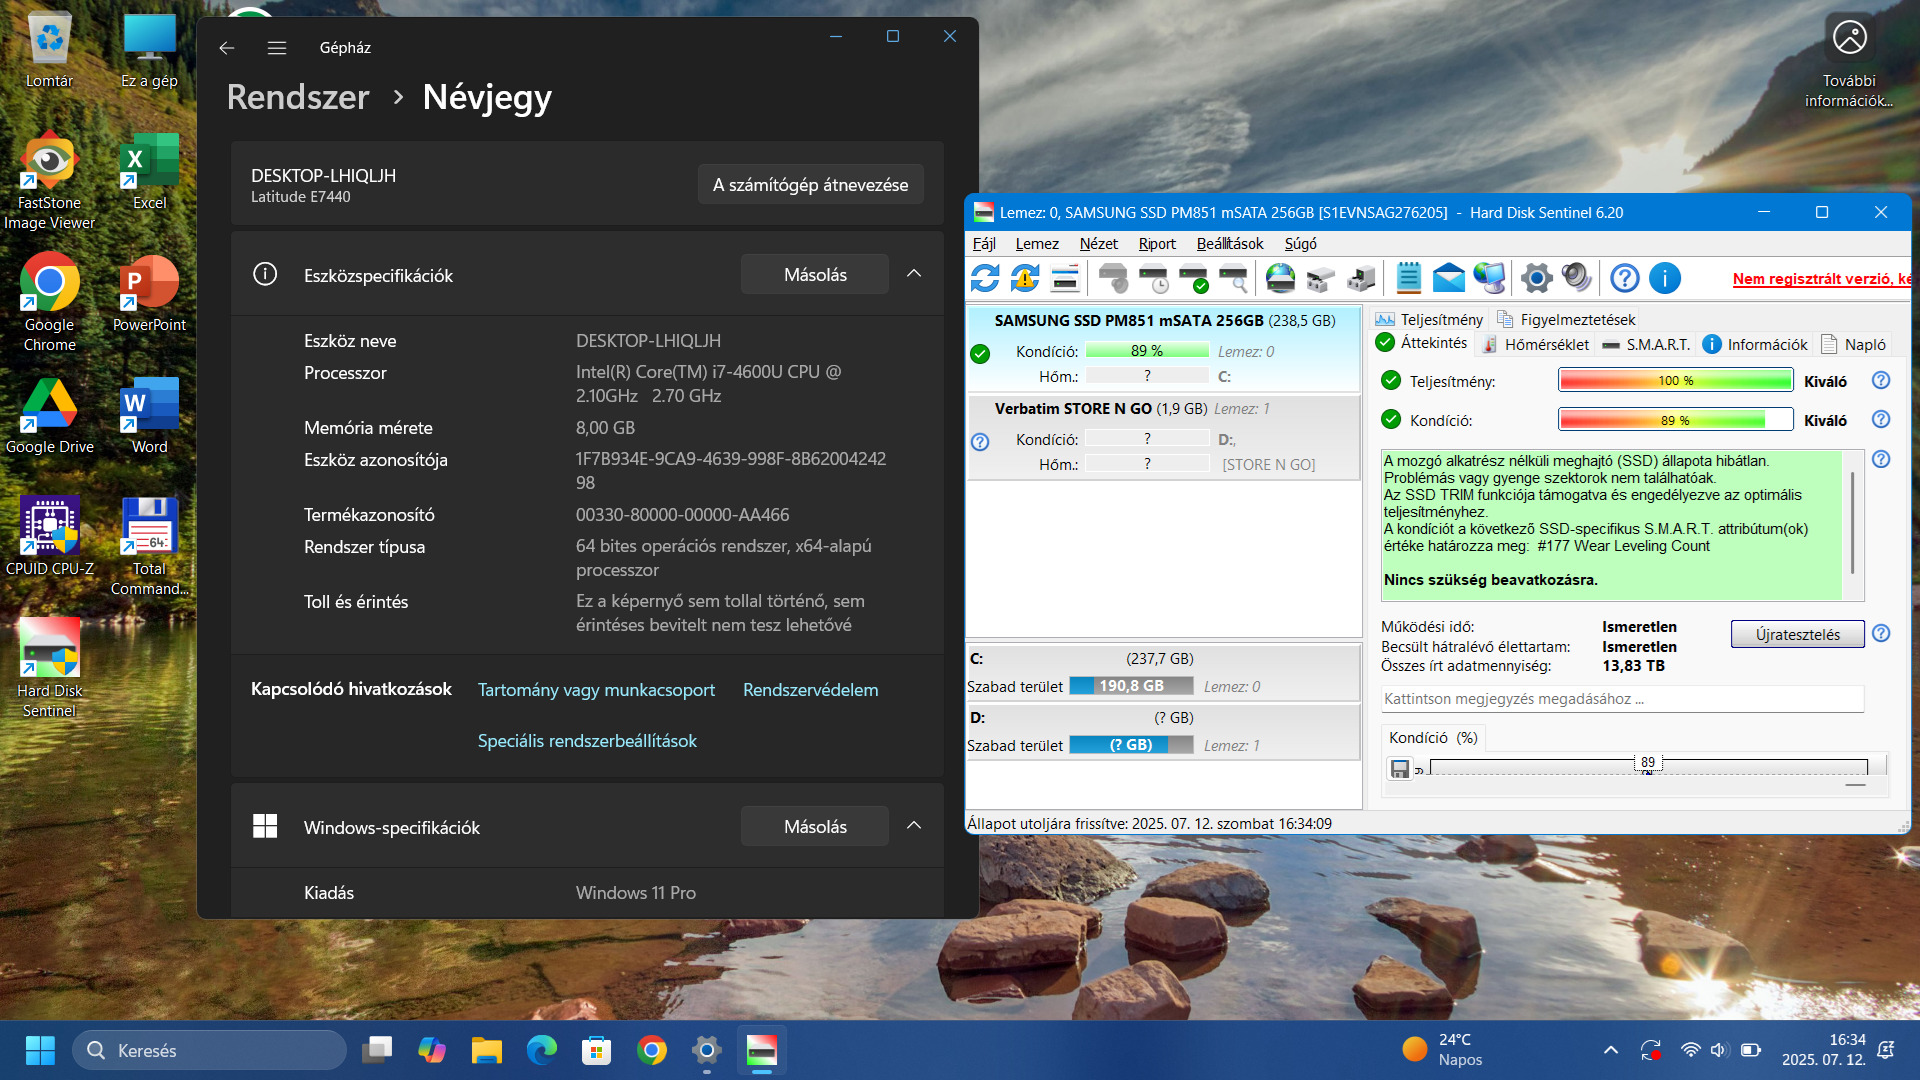Open the Lemez menu
The width and height of the screenshot is (1920, 1080).
pyautogui.click(x=1036, y=244)
